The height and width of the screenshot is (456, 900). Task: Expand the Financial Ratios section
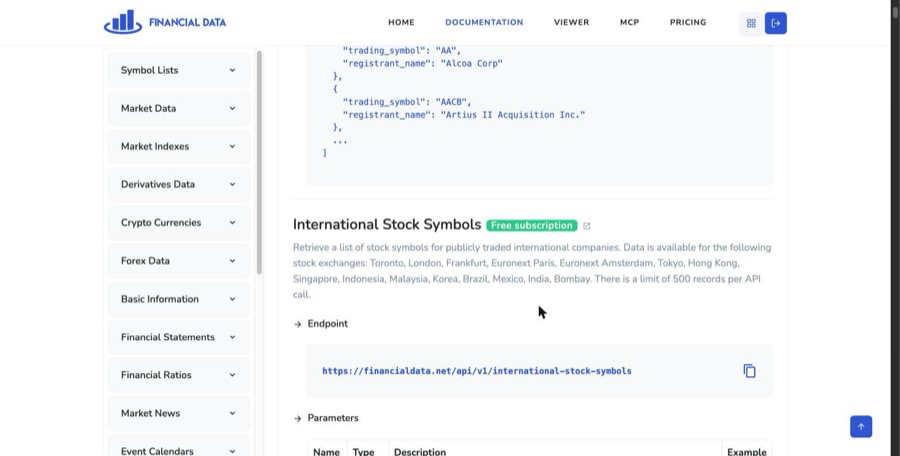pyautogui.click(x=179, y=375)
